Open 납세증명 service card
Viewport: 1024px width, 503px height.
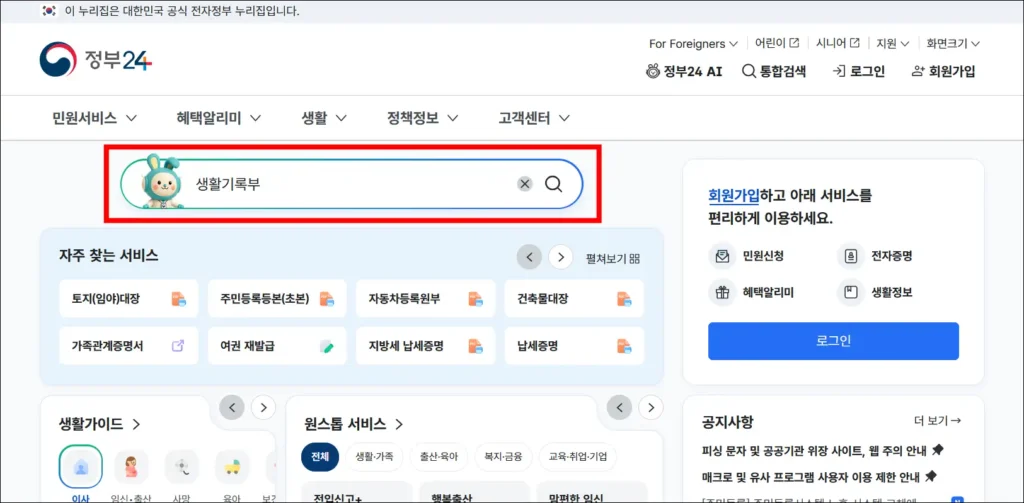point(574,346)
